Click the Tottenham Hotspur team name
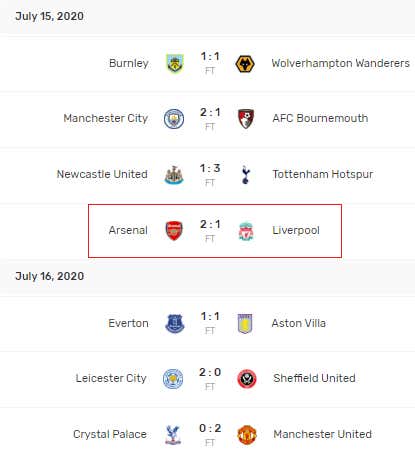Viewport: 415px width, 461px height. [323, 174]
